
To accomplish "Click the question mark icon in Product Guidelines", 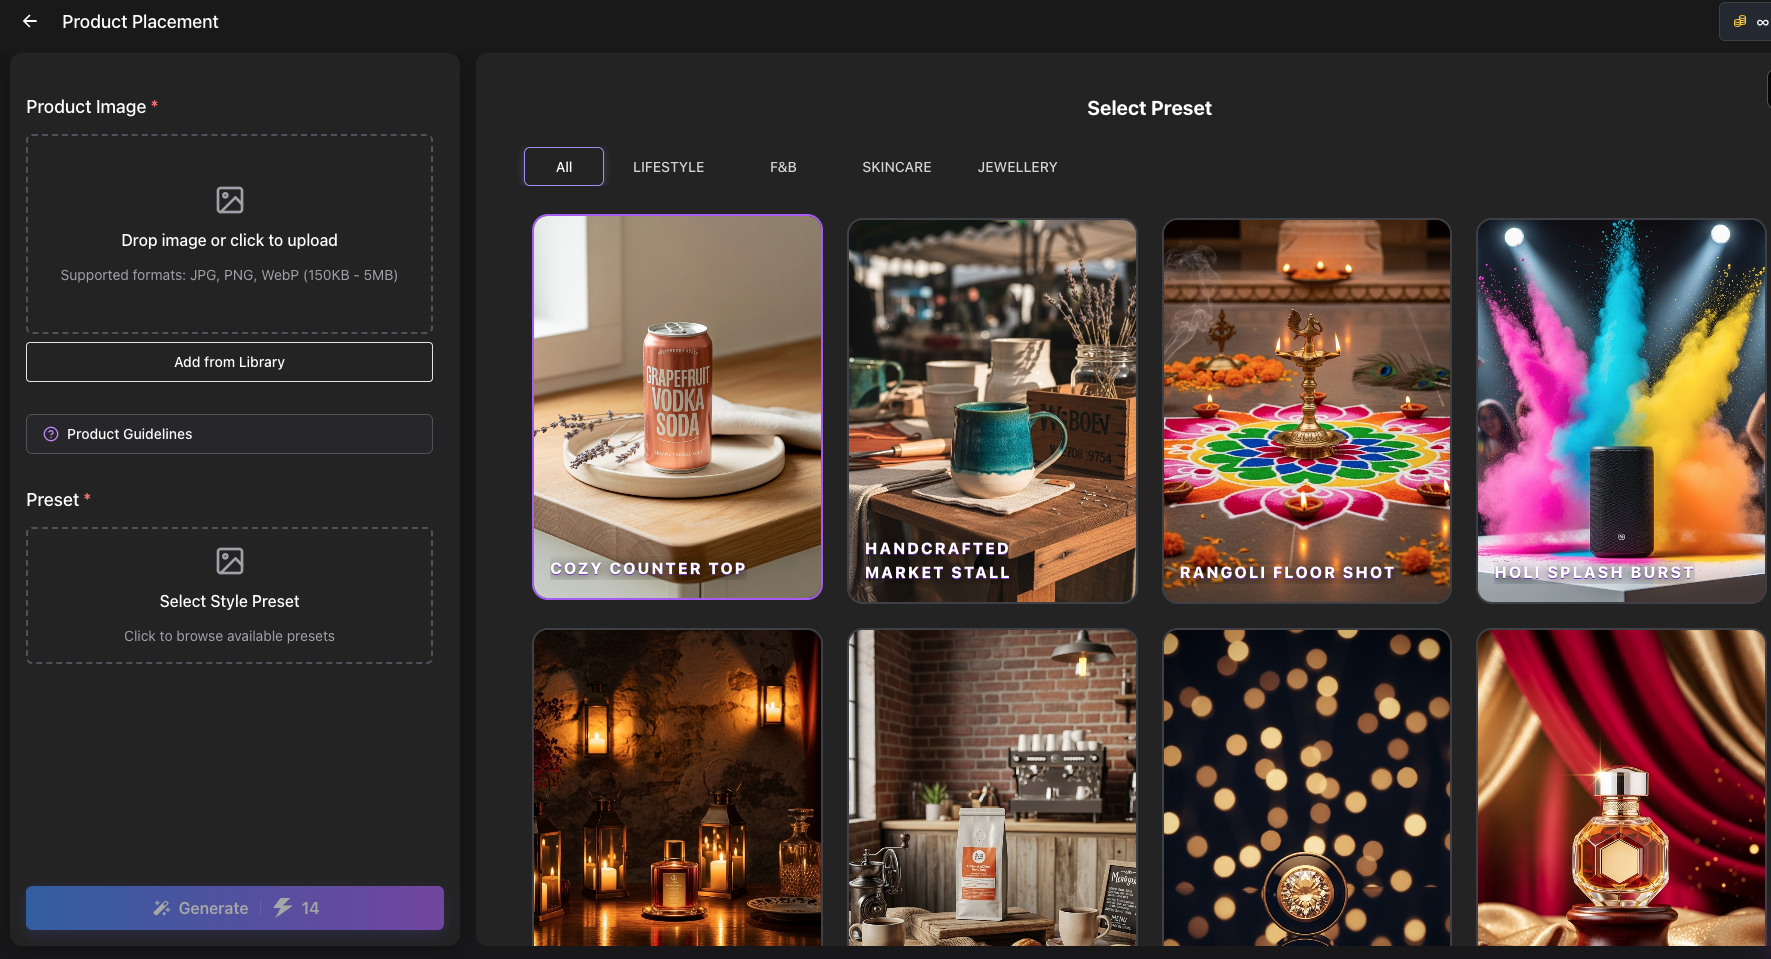I will [x=51, y=434].
